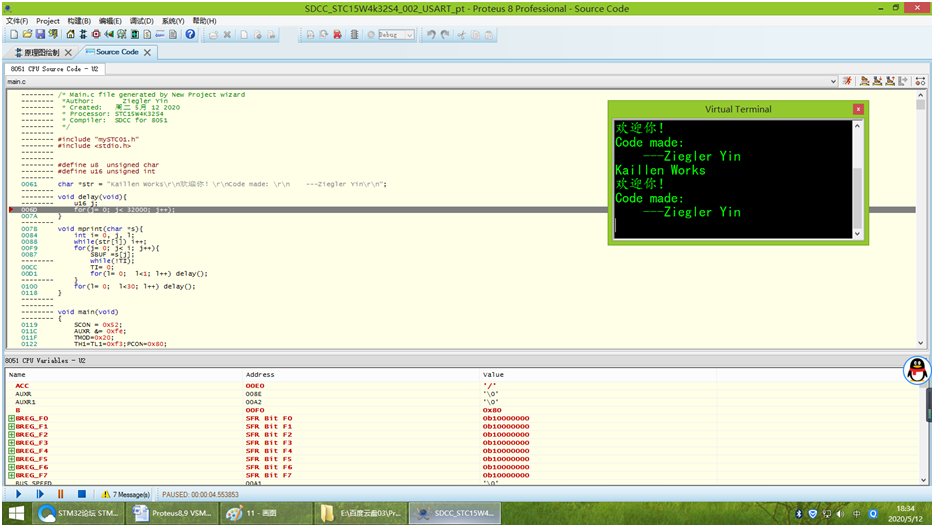Click the toggle breakpoint icon at far right

click(919, 81)
